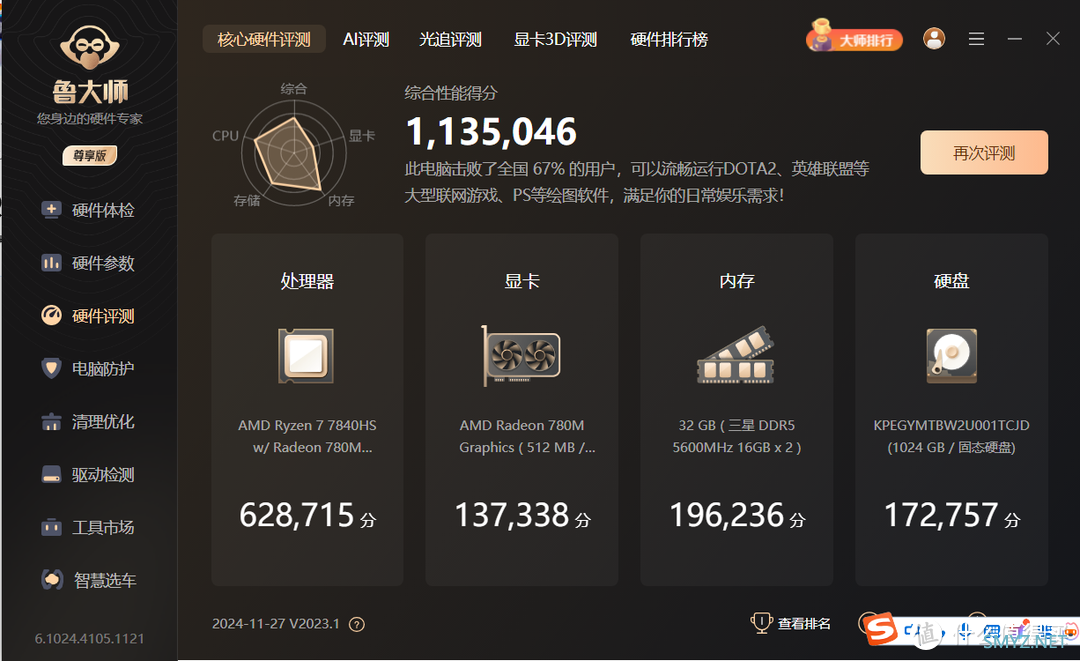Click the graphics score 137,338
This screenshot has width=1080, height=661.
[x=512, y=515]
